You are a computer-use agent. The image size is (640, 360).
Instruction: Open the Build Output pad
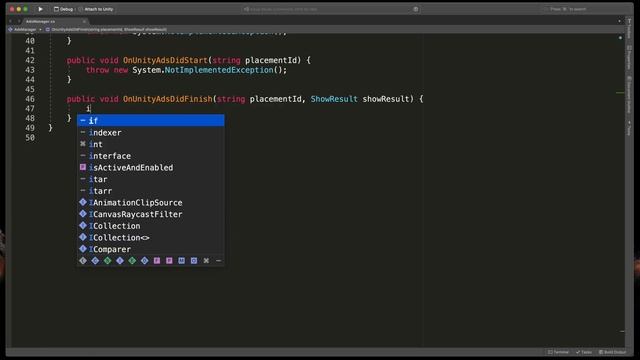pyautogui.click(x=612, y=352)
